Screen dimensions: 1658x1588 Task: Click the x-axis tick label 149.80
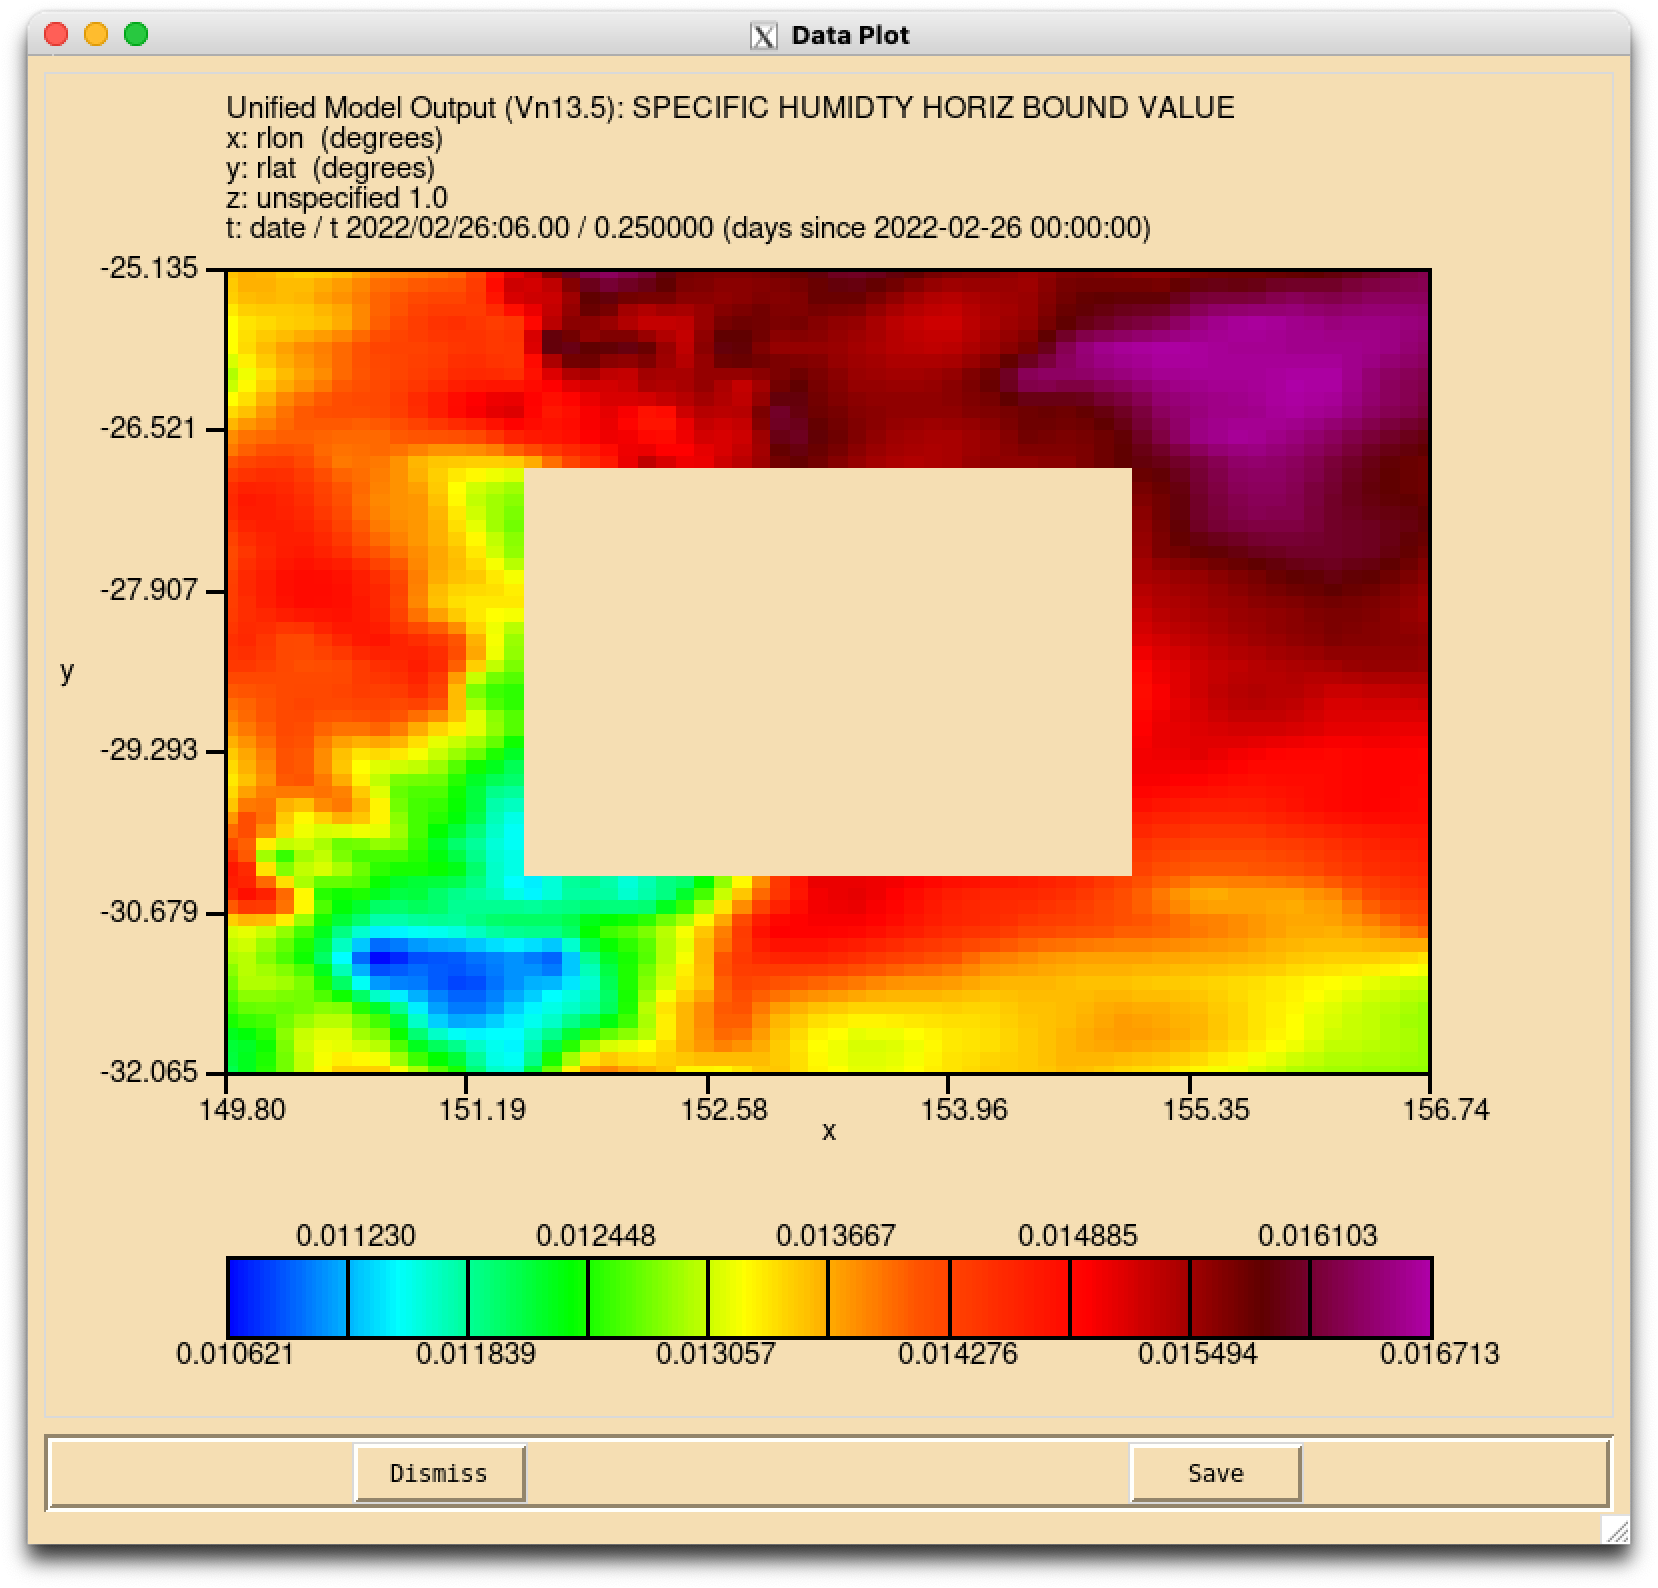[x=242, y=1110]
